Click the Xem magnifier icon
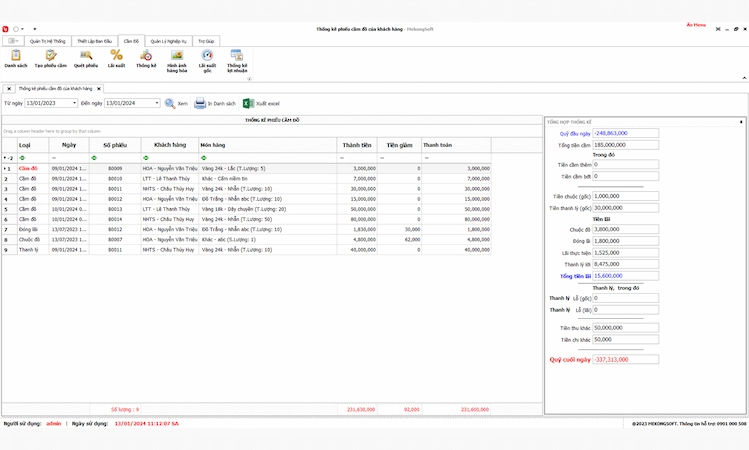749x450 pixels. point(170,103)
